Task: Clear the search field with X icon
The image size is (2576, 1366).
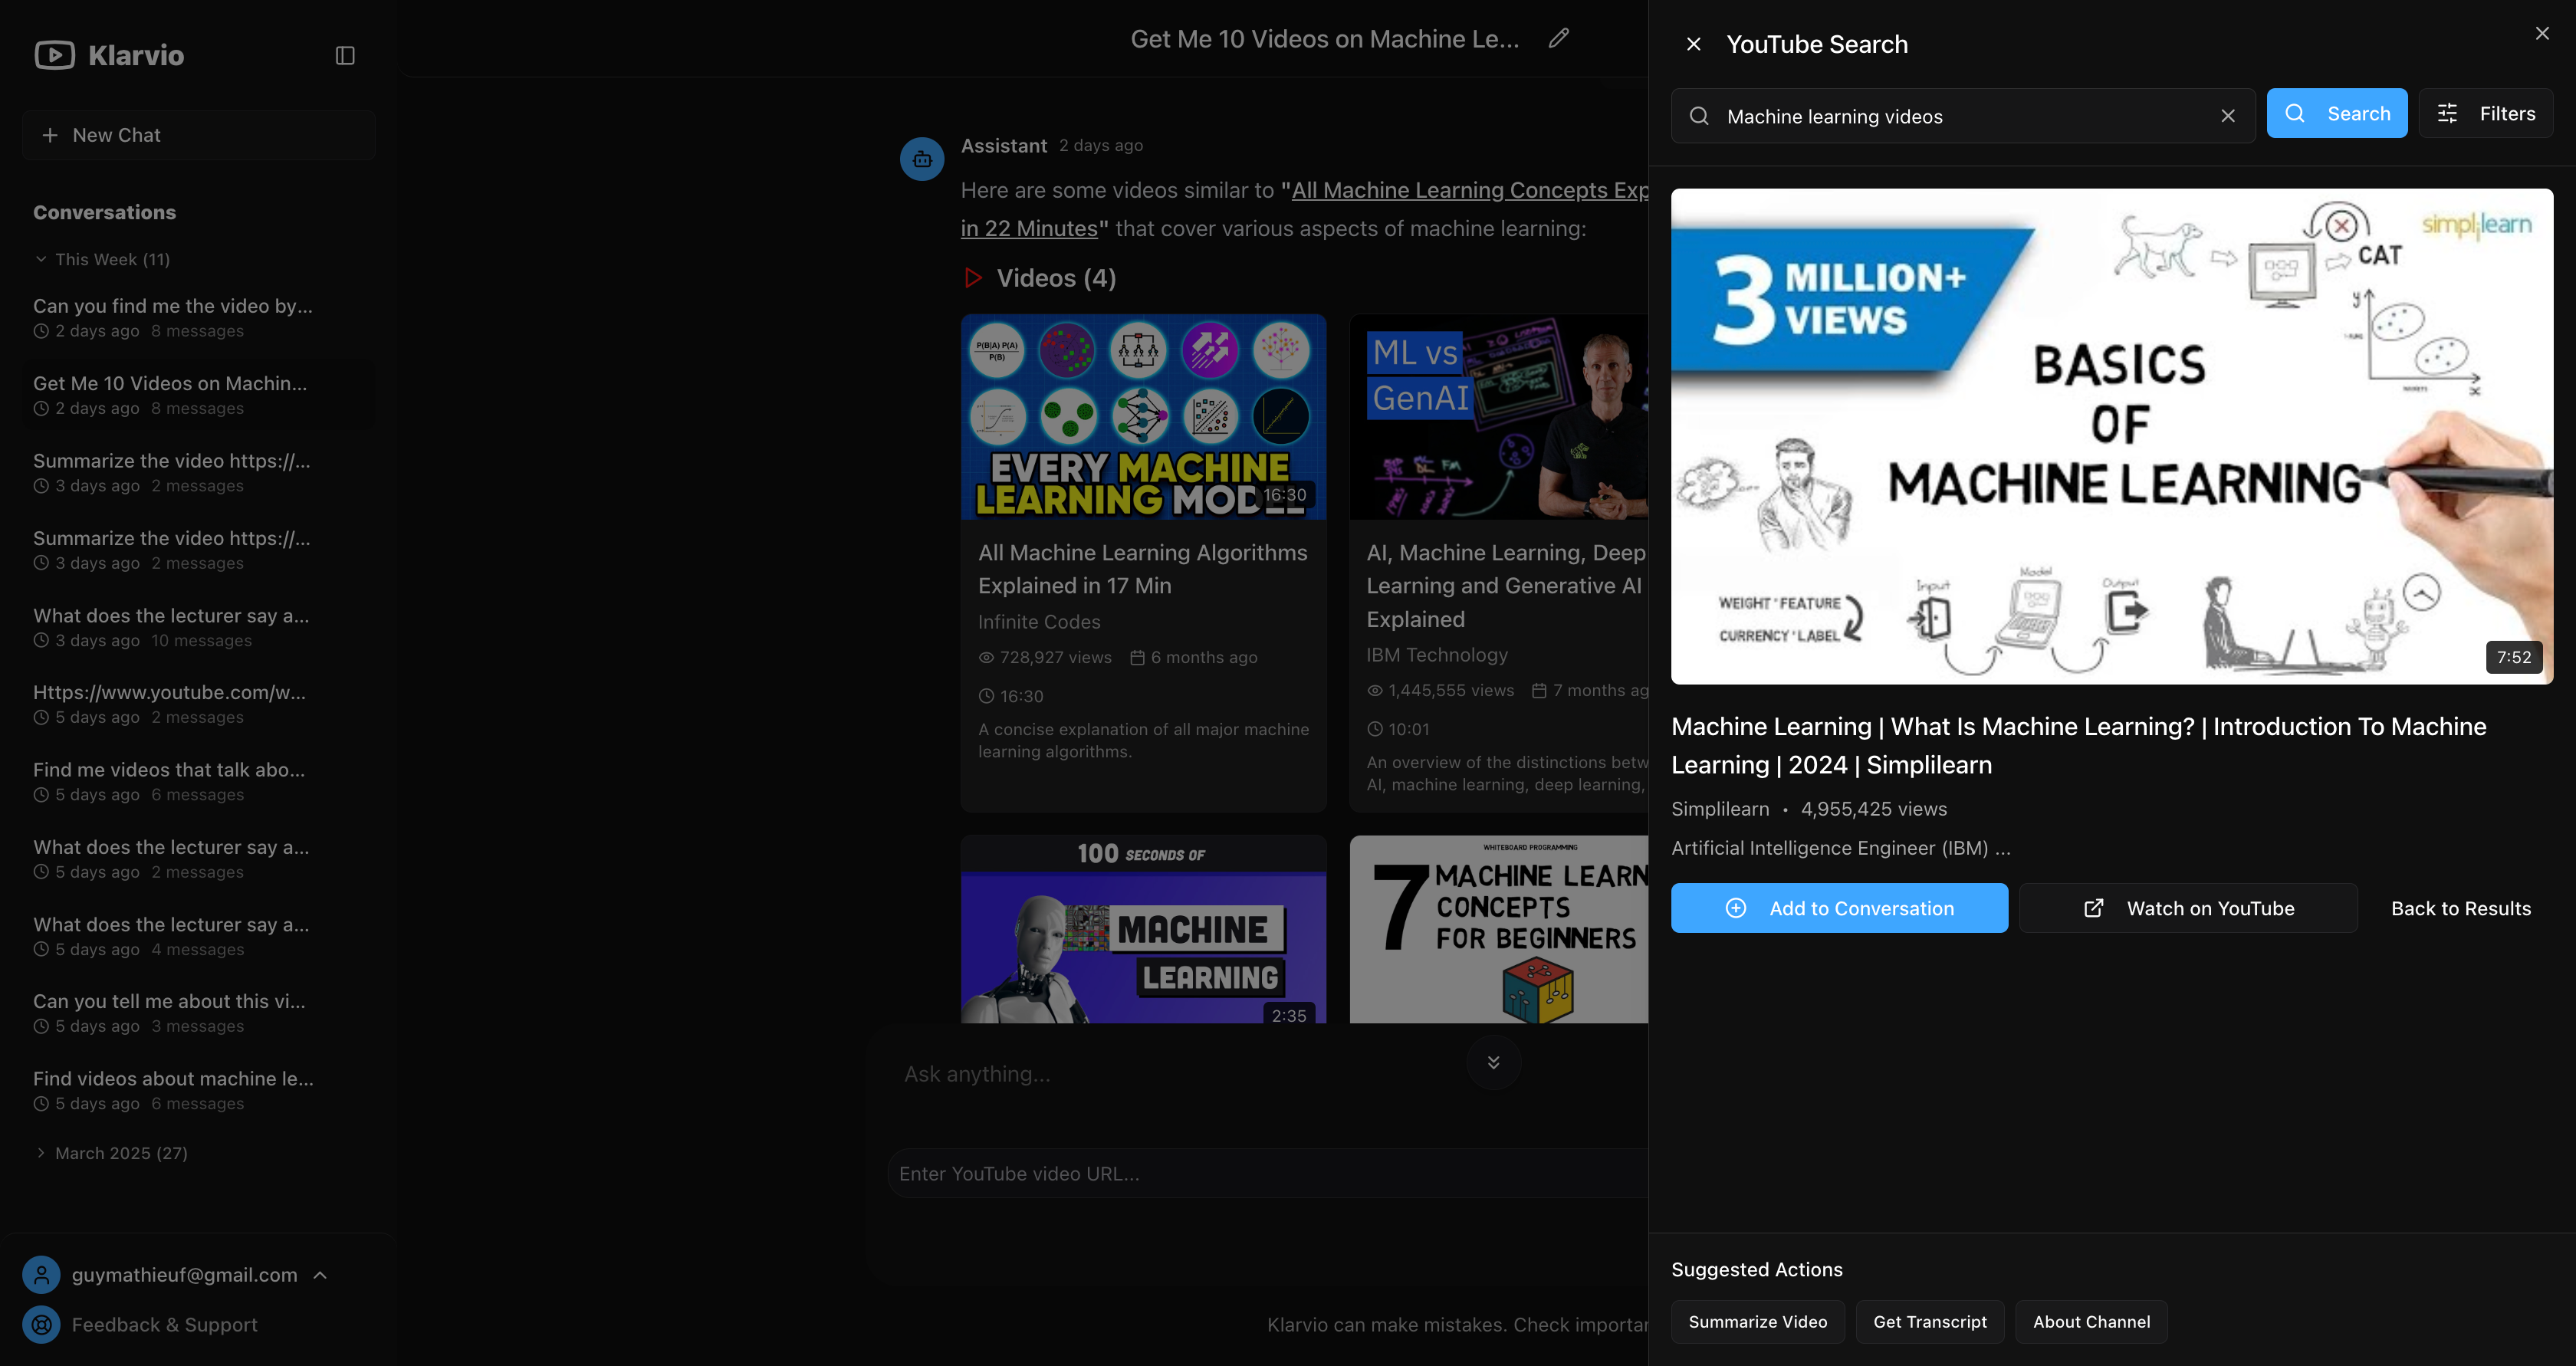Action: pos(2227,116)
